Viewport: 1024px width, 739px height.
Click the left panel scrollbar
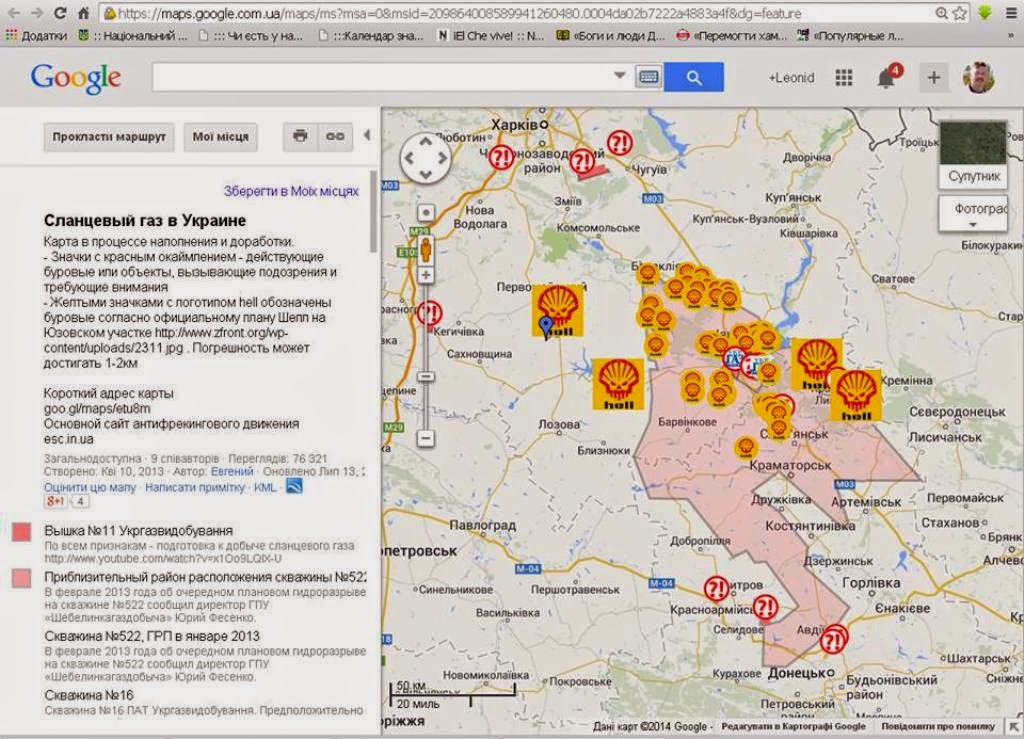coord(374,212)
